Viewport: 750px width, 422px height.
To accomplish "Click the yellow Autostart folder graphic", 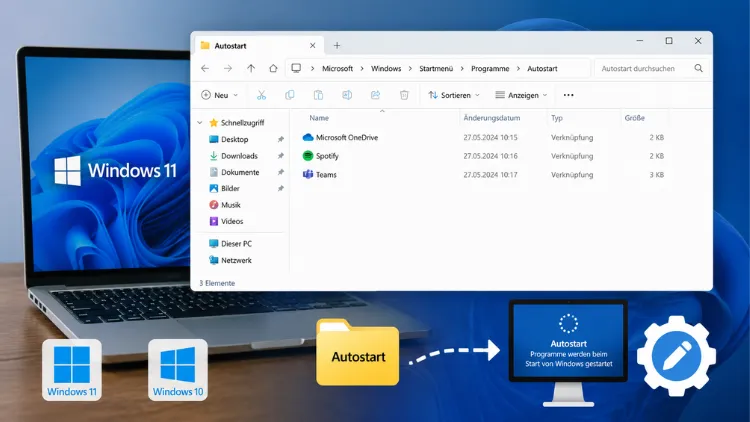I will (357, 352).
